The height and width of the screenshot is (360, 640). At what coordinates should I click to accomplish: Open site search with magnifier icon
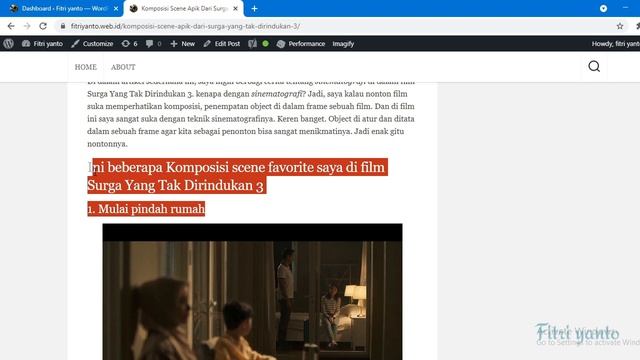click(594, 67)
